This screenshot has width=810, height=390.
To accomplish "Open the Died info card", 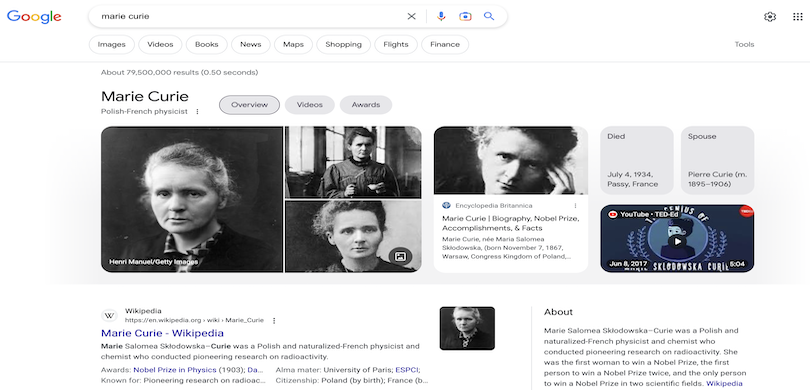I will click(637, 160).
